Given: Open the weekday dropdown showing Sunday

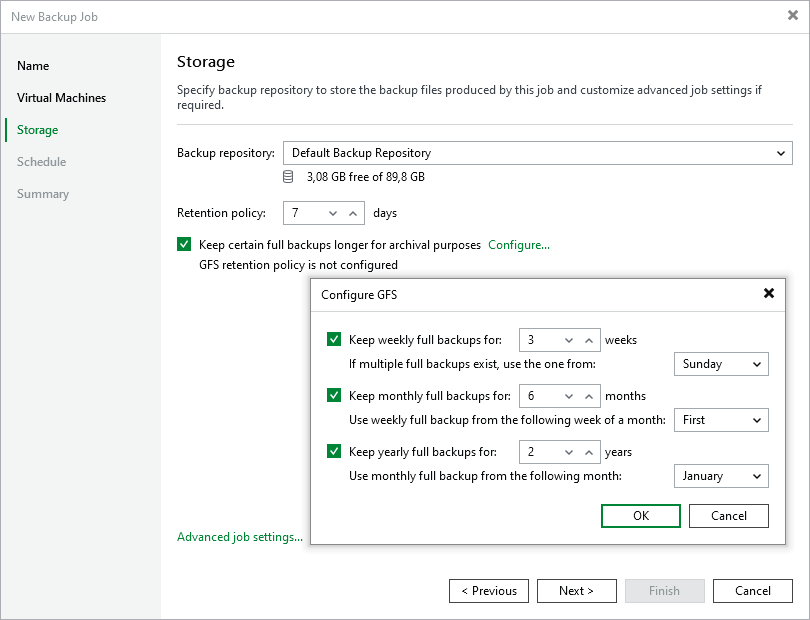Looking at the screenshot, I should click(721, 364).
